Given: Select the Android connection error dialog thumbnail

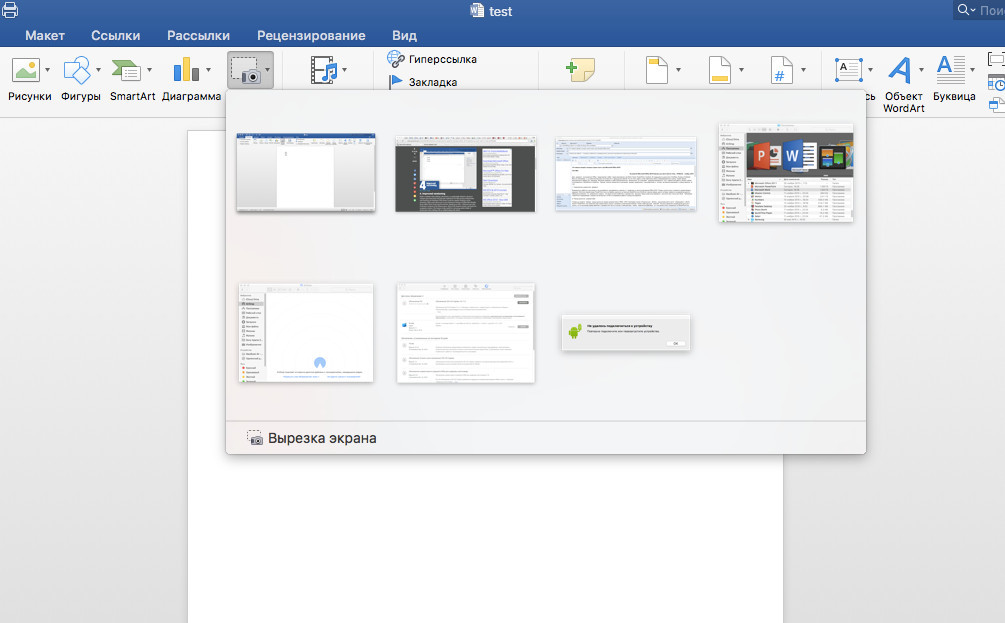Looking at the screenshot, I should 626,332.
